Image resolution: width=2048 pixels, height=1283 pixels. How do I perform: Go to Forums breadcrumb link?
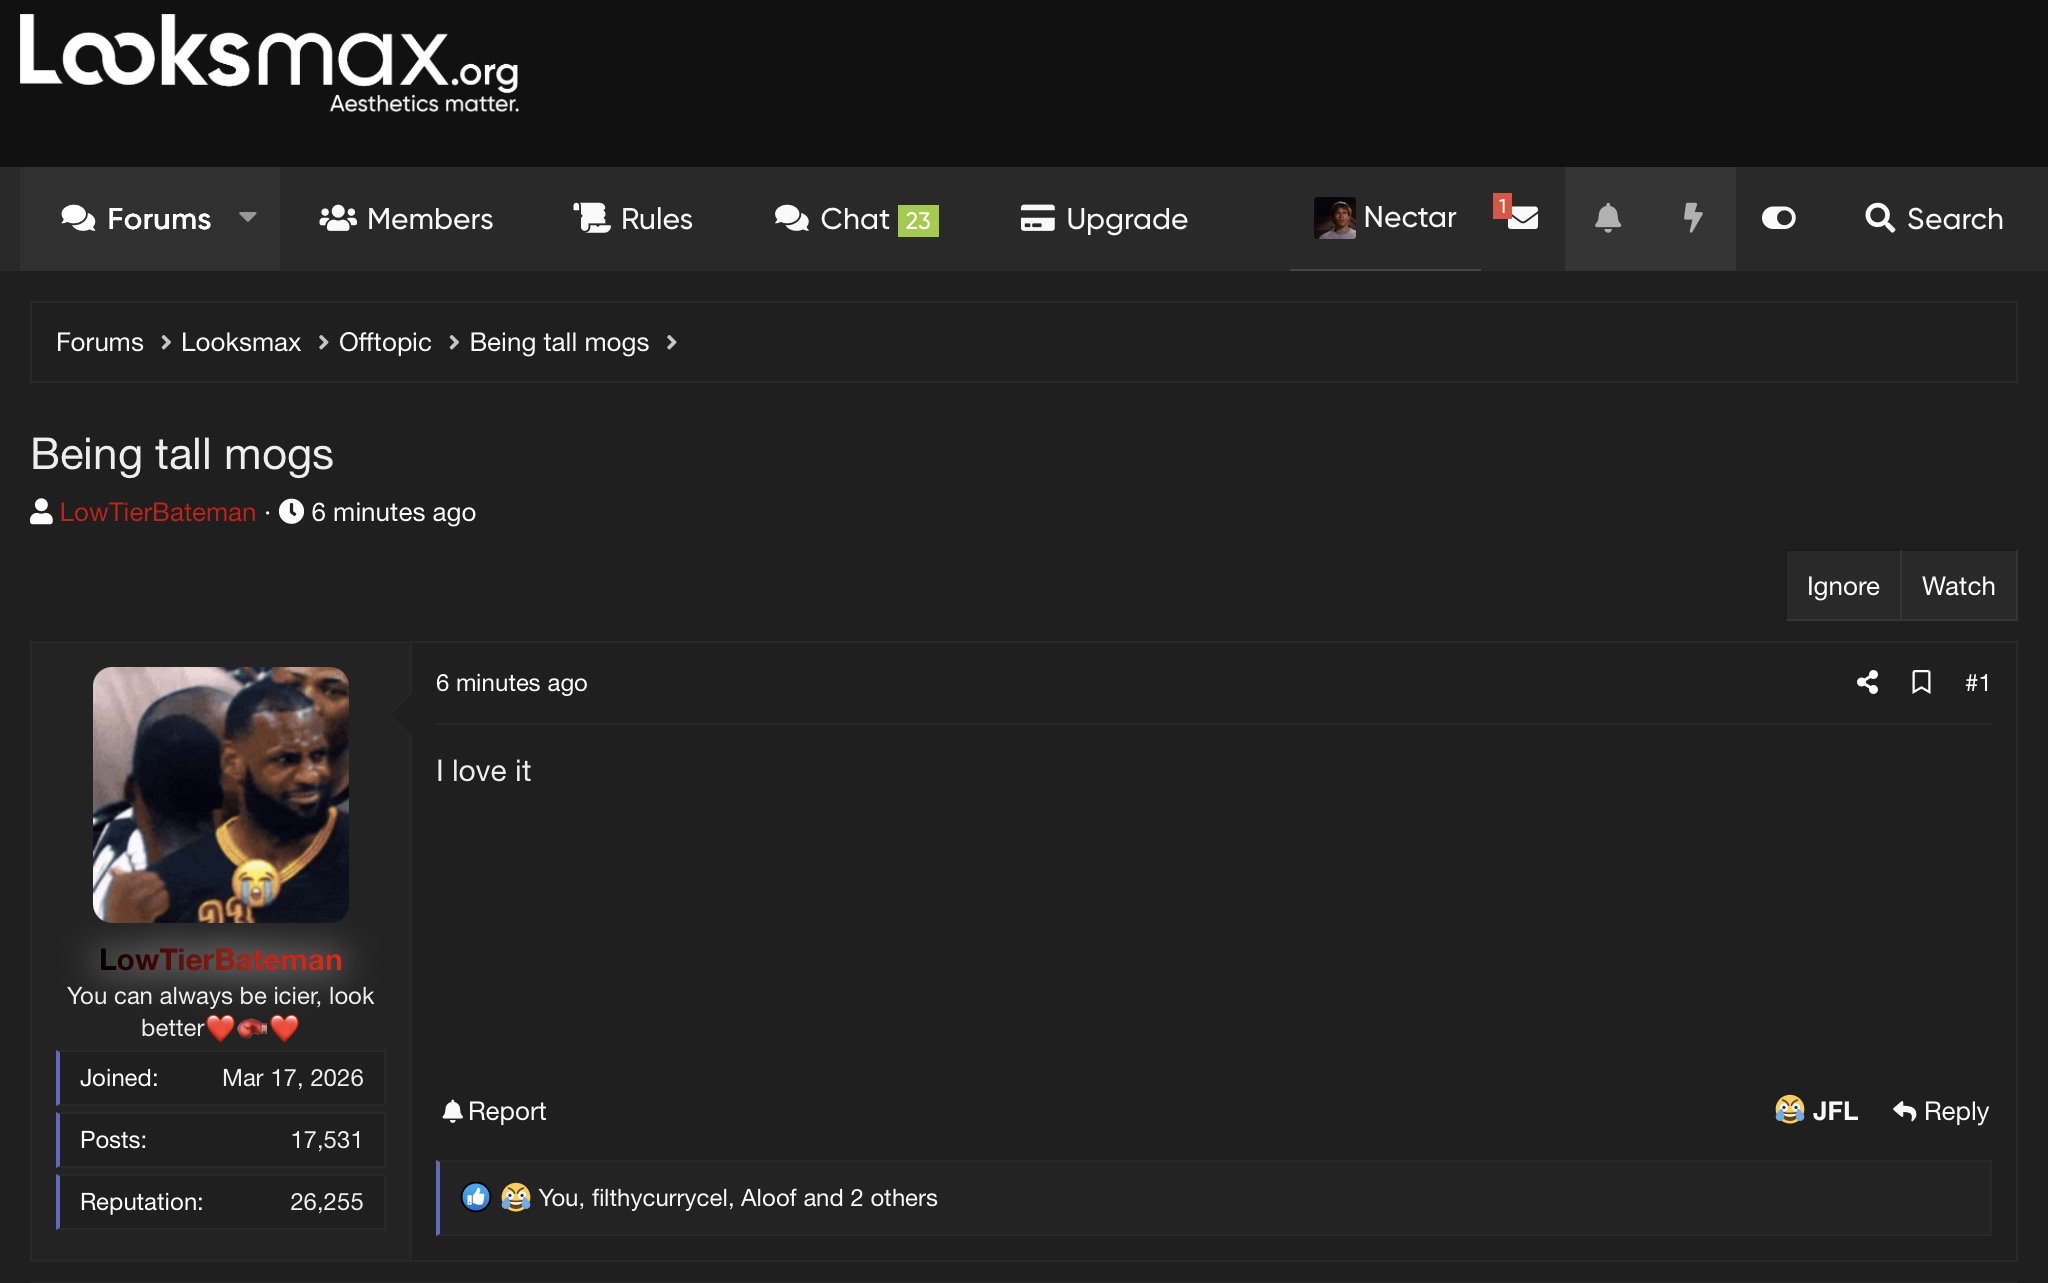click(100, 342)
